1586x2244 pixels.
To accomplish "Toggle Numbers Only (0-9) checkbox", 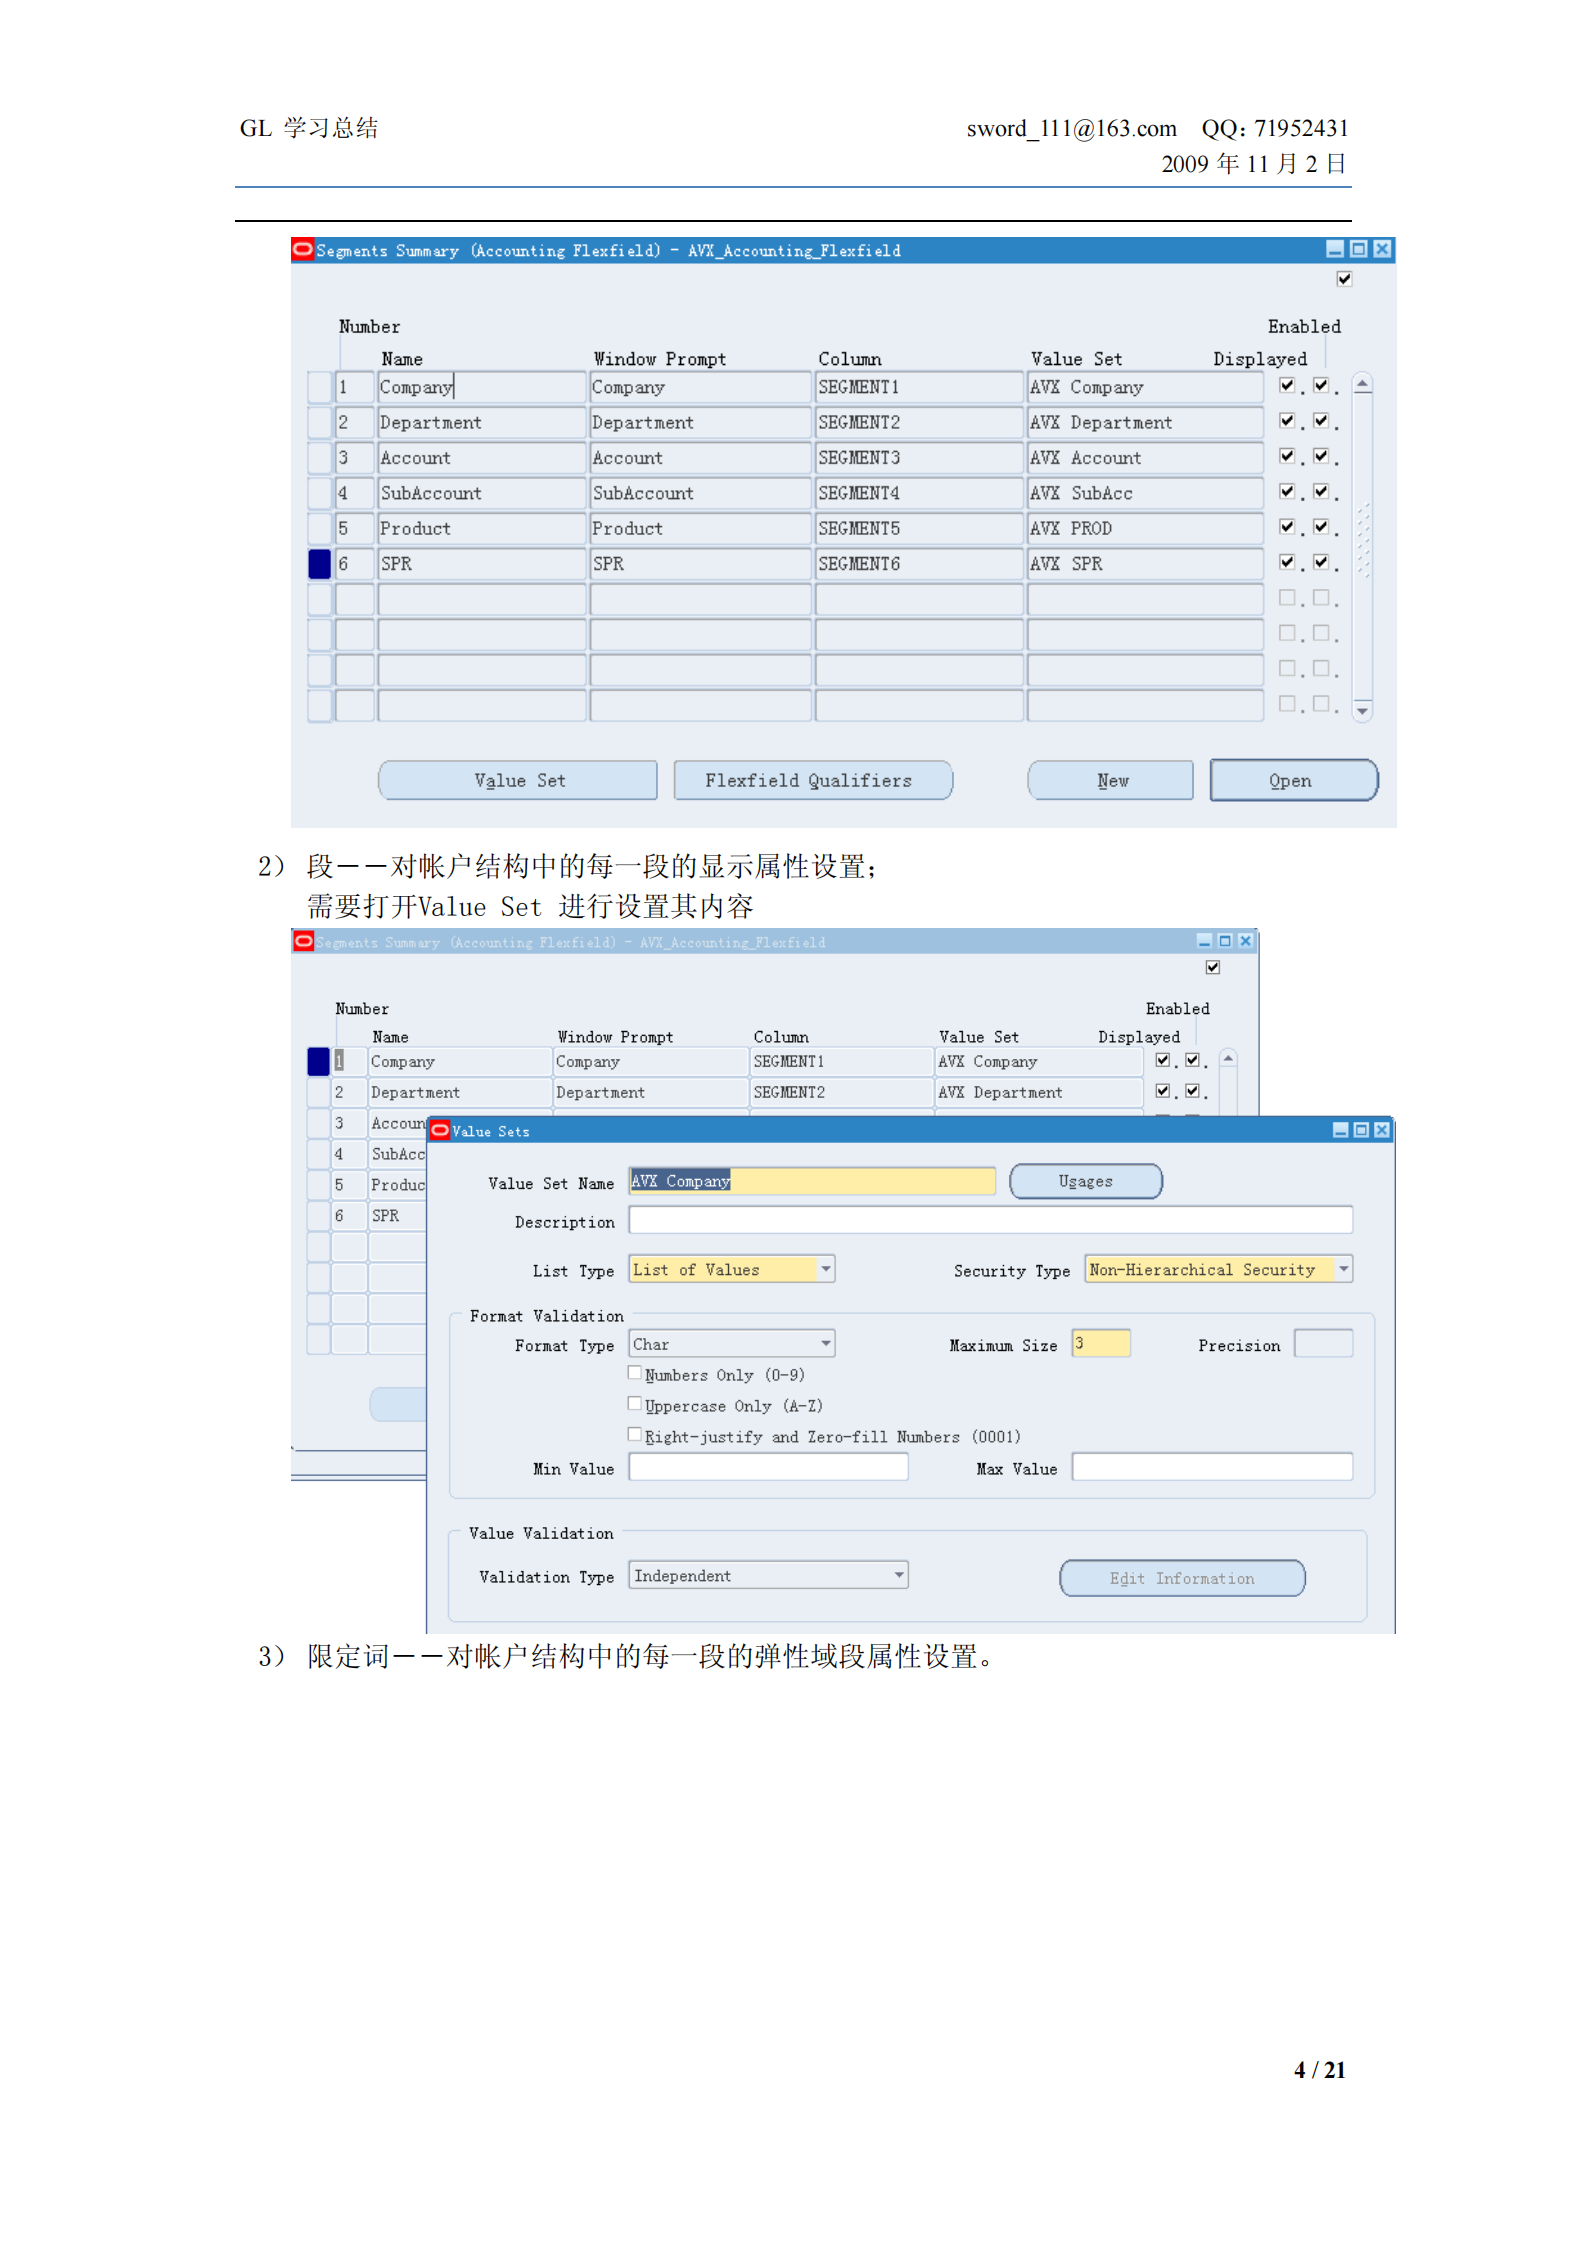I will point(635,1373).
